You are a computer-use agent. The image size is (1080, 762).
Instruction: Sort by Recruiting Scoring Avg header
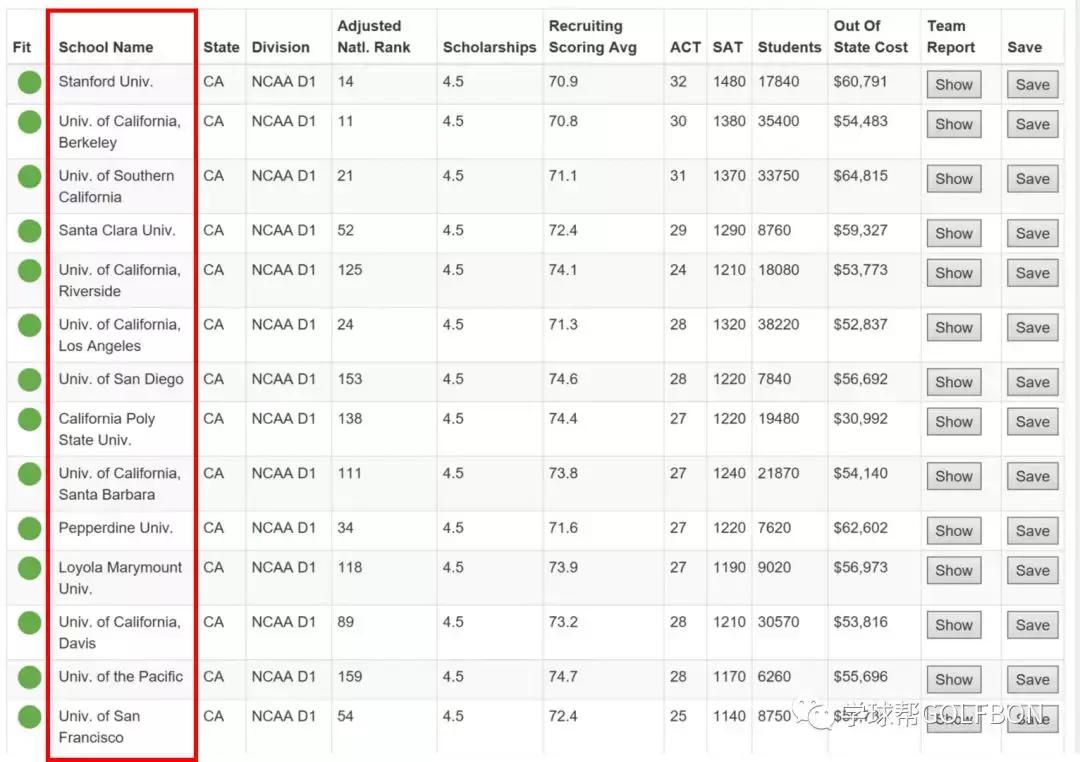click(592, 36)
